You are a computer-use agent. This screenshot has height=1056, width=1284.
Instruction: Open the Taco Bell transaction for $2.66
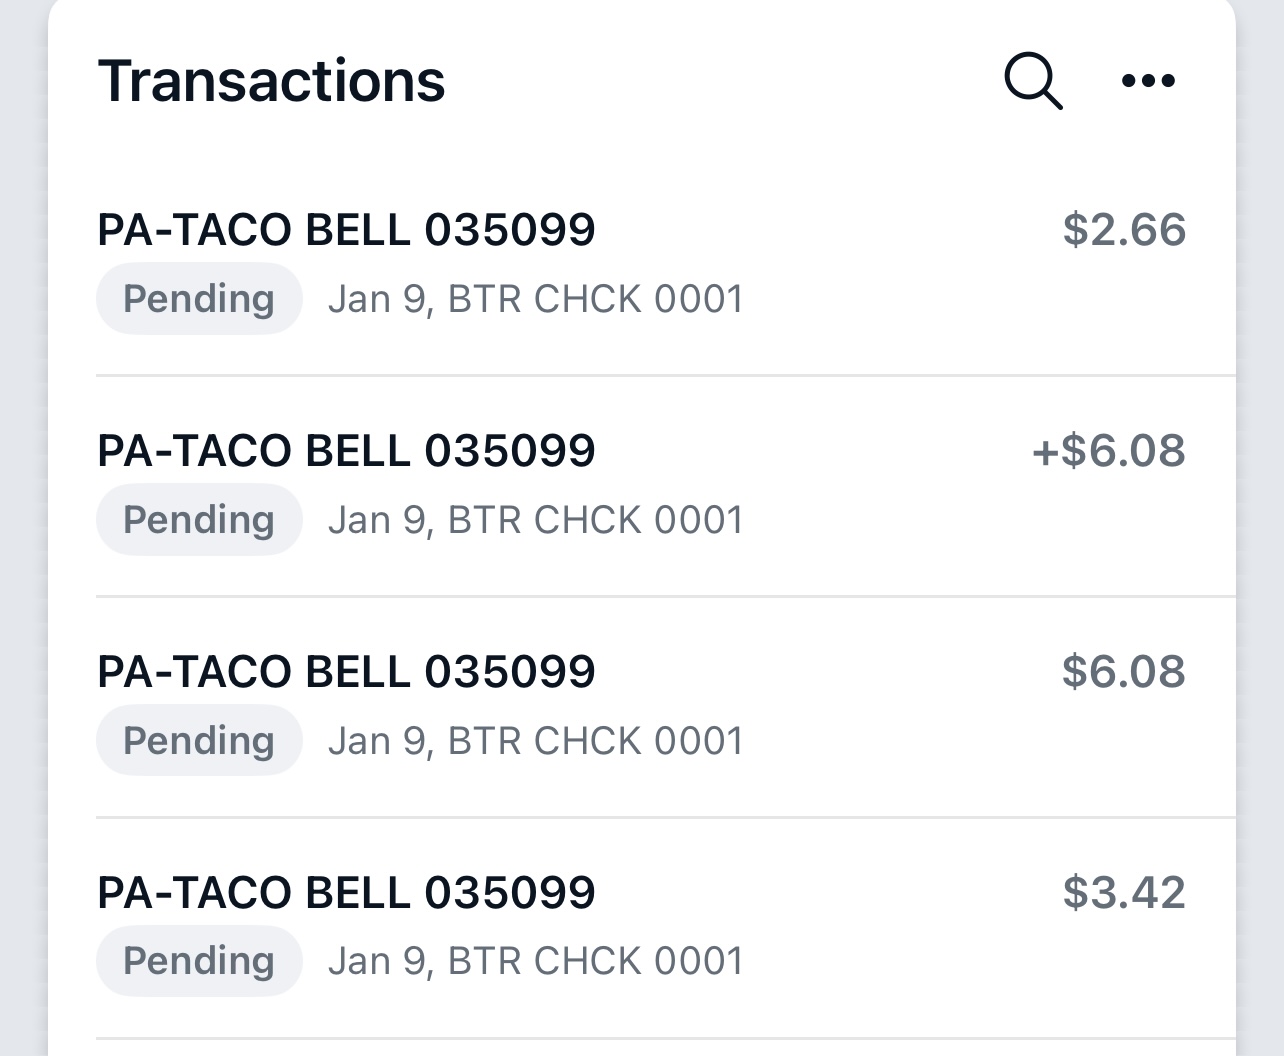(346, 230)
